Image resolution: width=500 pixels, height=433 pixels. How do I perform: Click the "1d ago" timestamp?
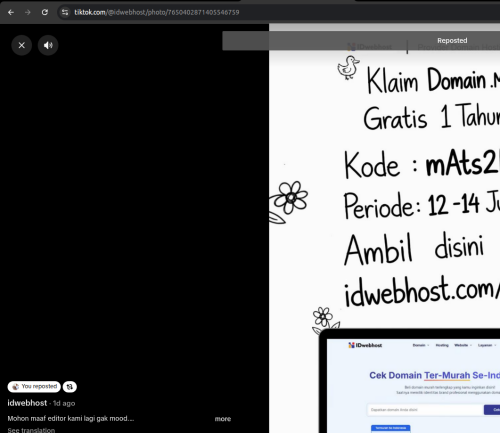tap(64, 403)
